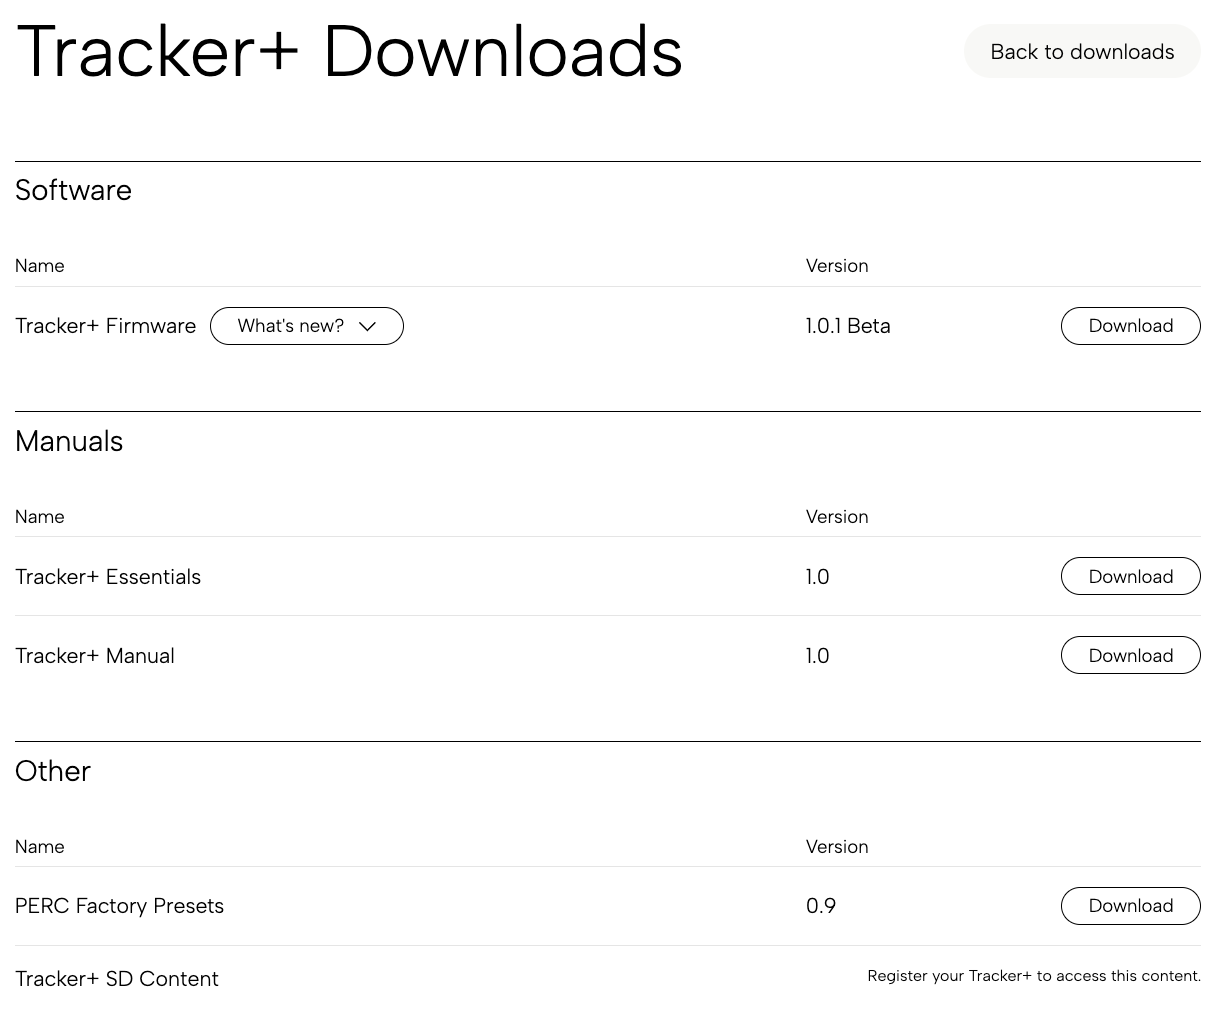Click the Software section heading
1220x1010 pixels.
pos(73,190)
